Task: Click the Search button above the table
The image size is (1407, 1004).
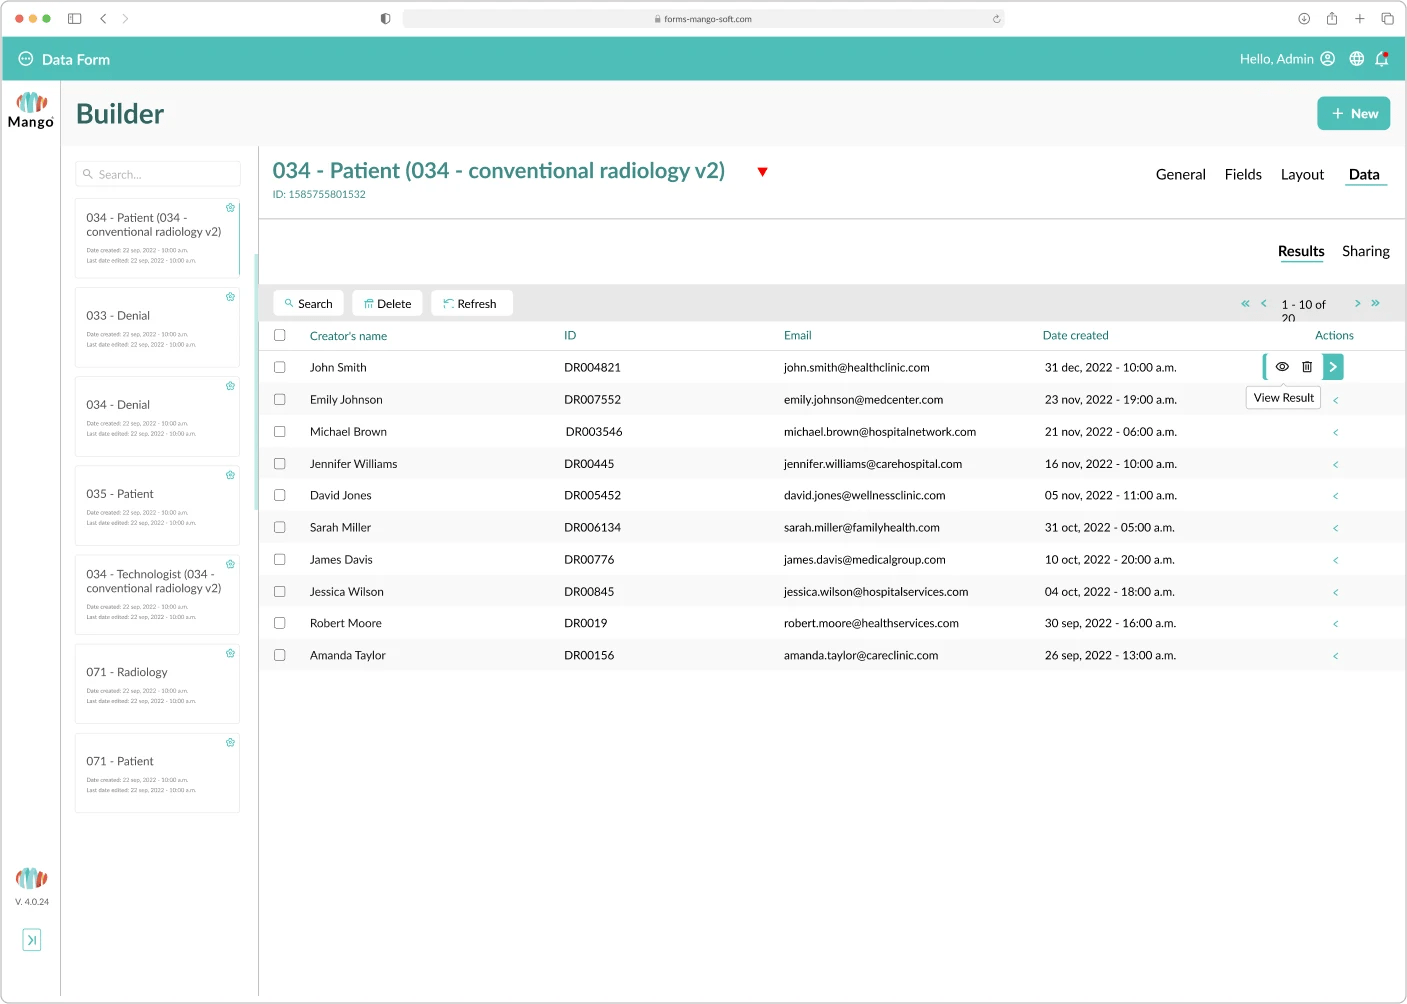Action: pos(308,303)
